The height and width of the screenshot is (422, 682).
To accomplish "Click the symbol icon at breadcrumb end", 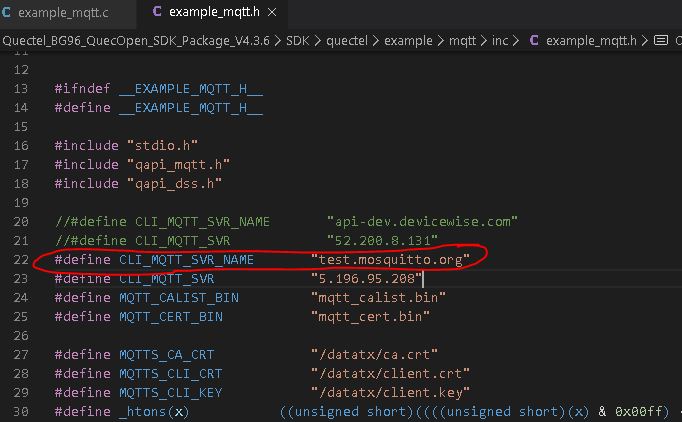I will [x=660, y=41].
